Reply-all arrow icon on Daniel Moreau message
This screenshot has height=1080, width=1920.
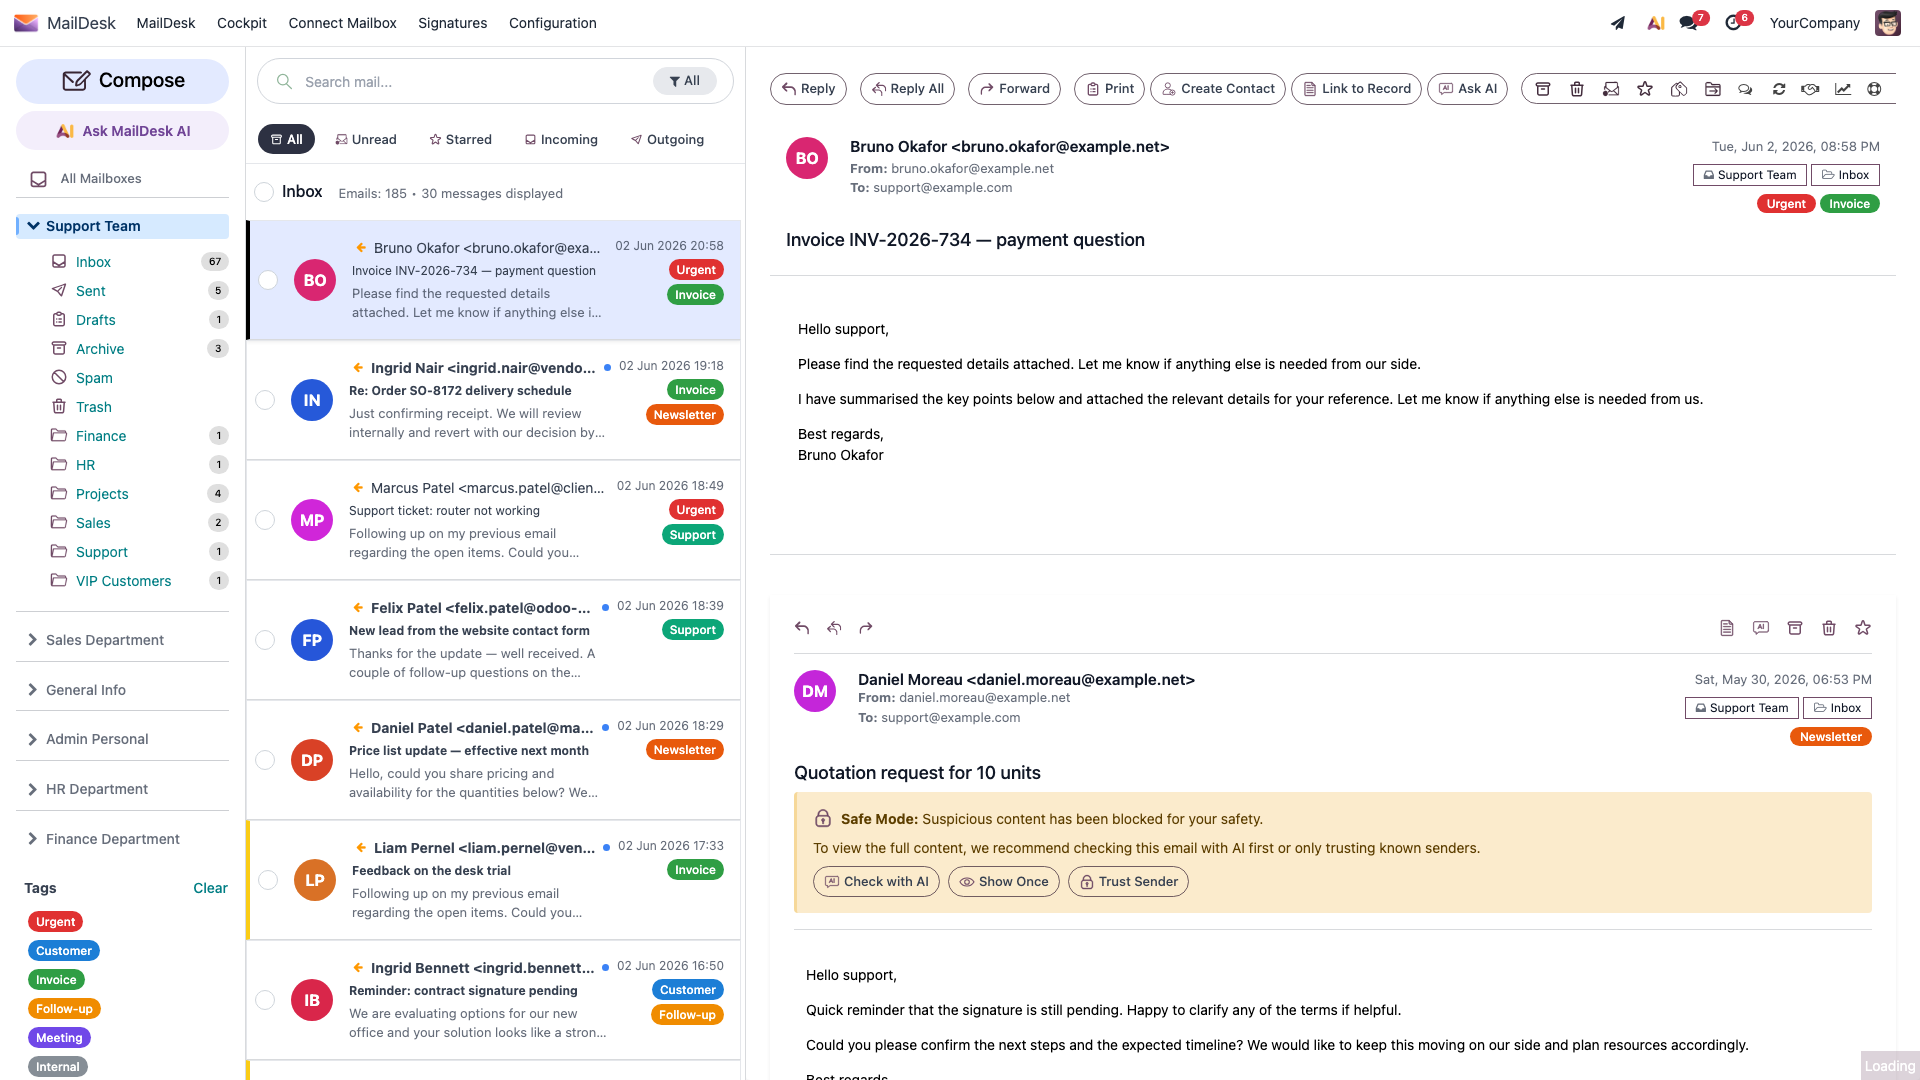(834, 628)
